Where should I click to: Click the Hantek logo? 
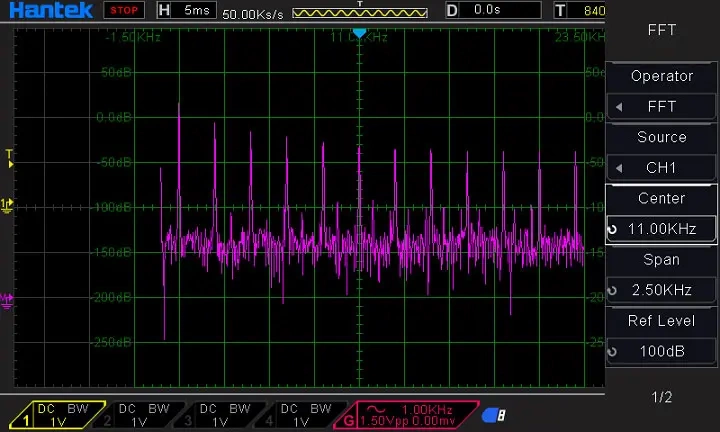click(47, 11)
